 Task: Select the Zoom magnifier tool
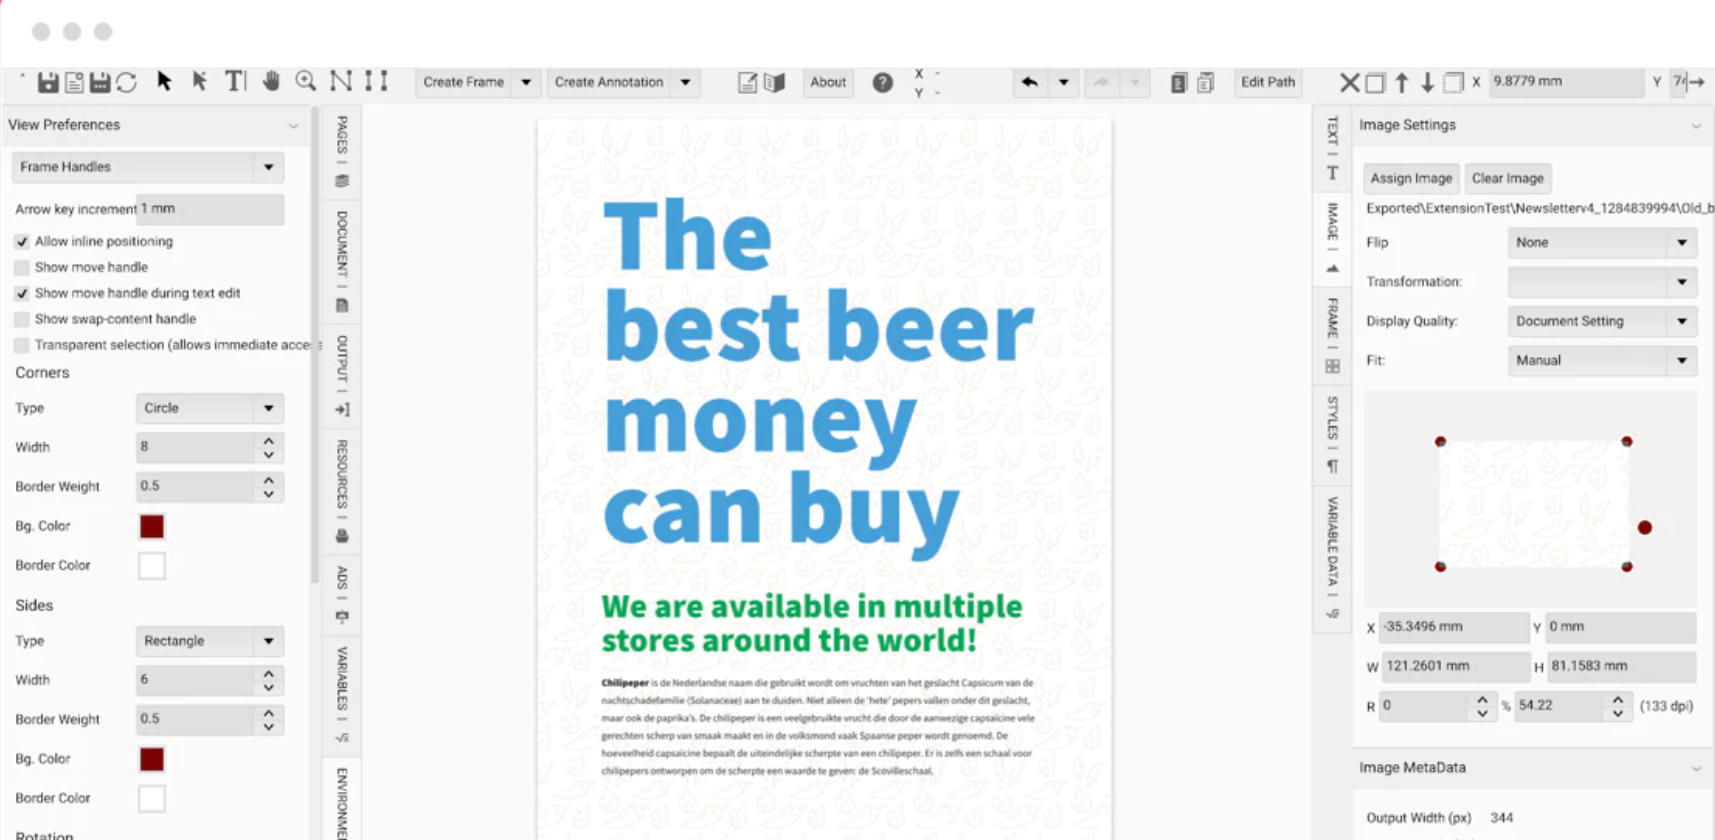coord(306,81)
